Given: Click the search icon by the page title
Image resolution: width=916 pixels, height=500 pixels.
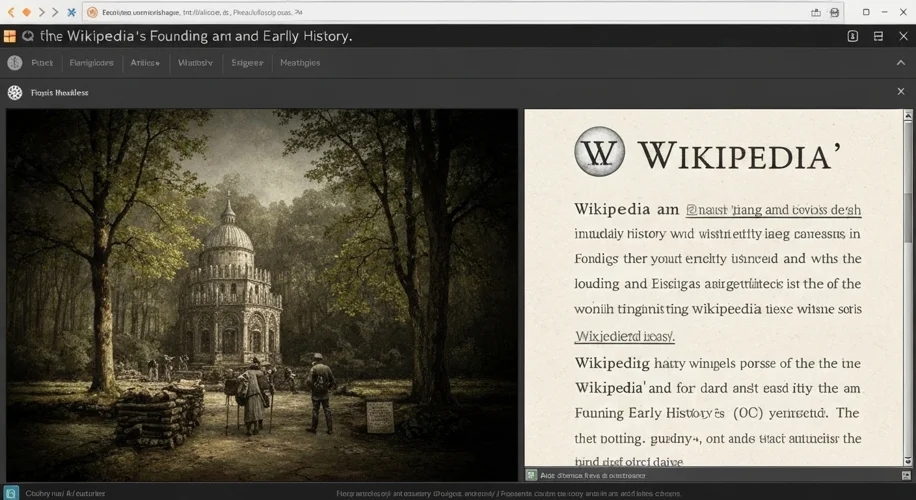Looking at the screenshot, I should click(x=27, y=36).
